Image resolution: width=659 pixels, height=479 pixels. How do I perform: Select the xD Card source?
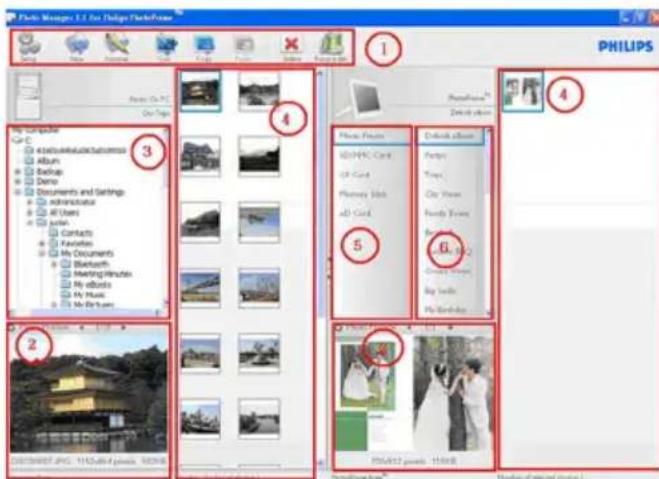[355, 213]
